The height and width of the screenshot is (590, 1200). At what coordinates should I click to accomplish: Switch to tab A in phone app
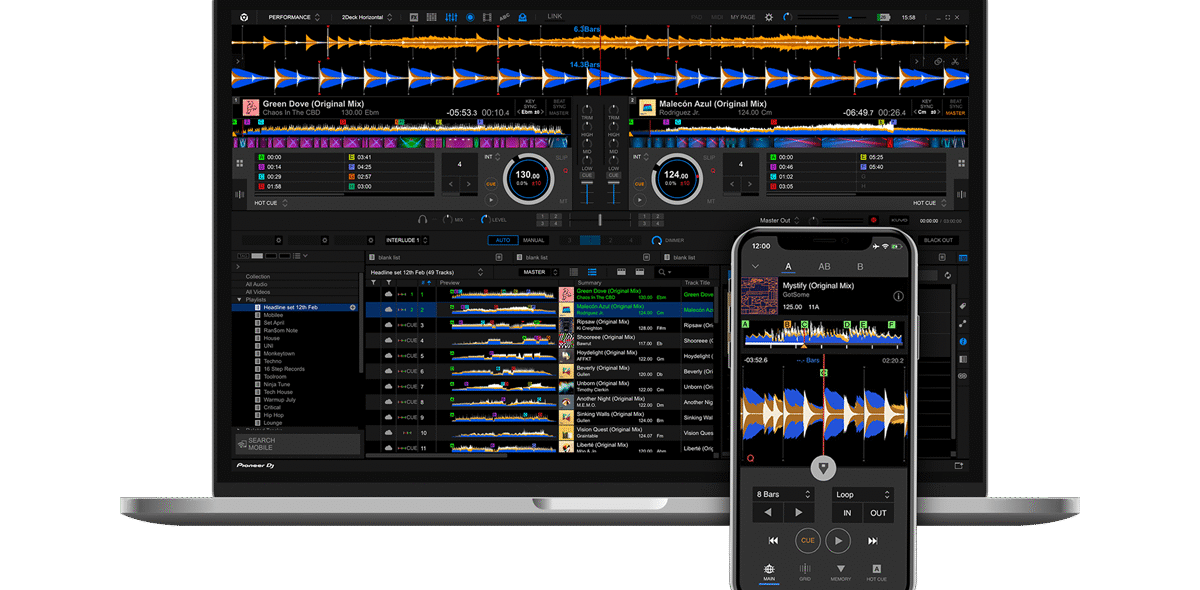[789, 266]
